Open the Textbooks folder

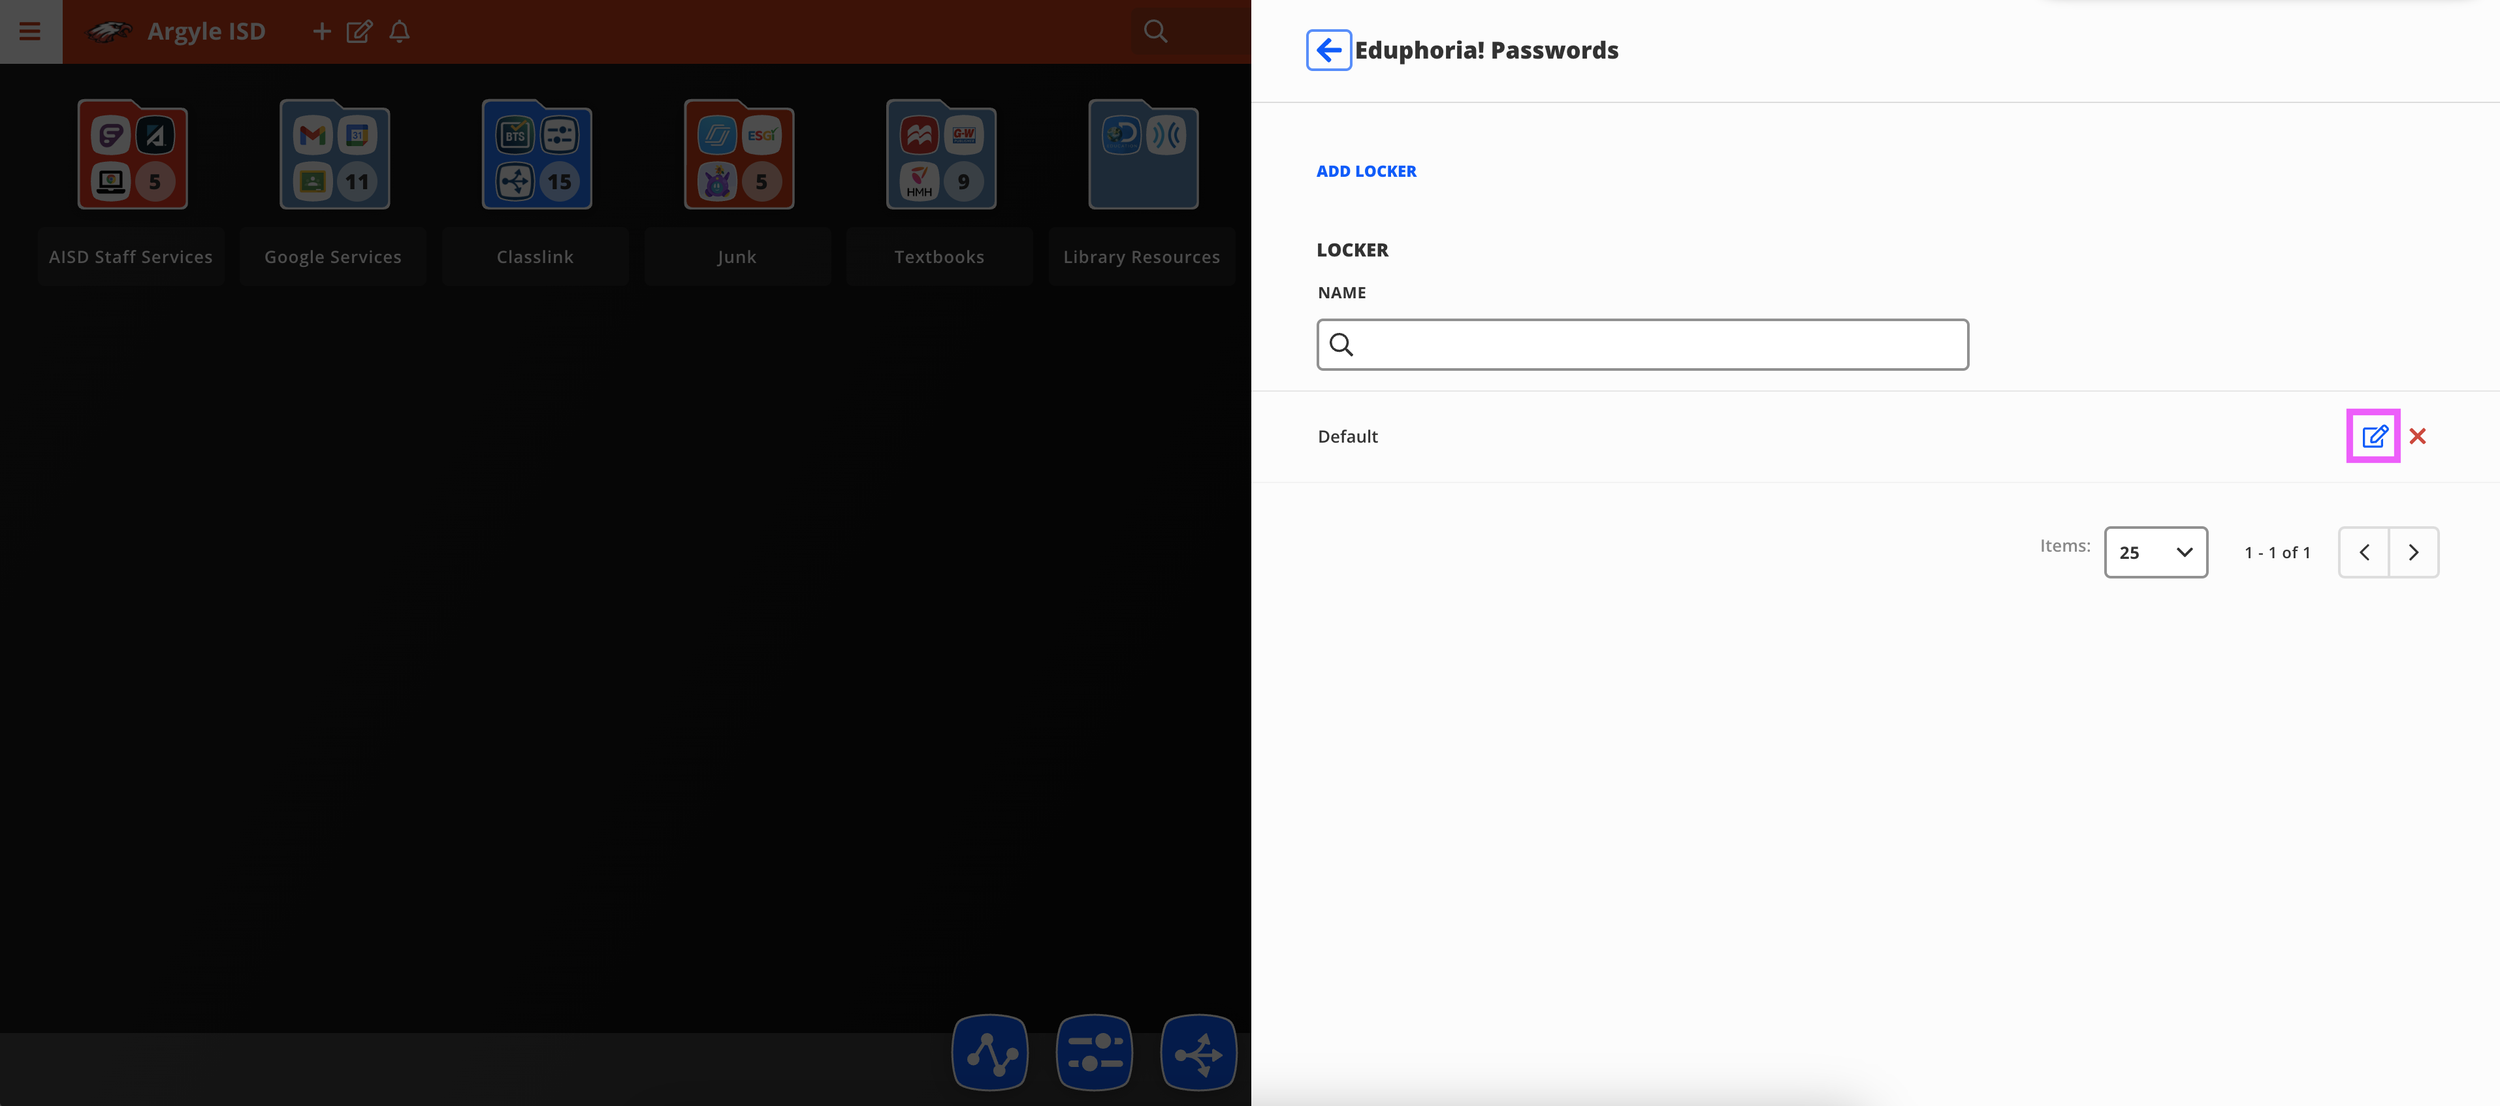pos(940,154)
